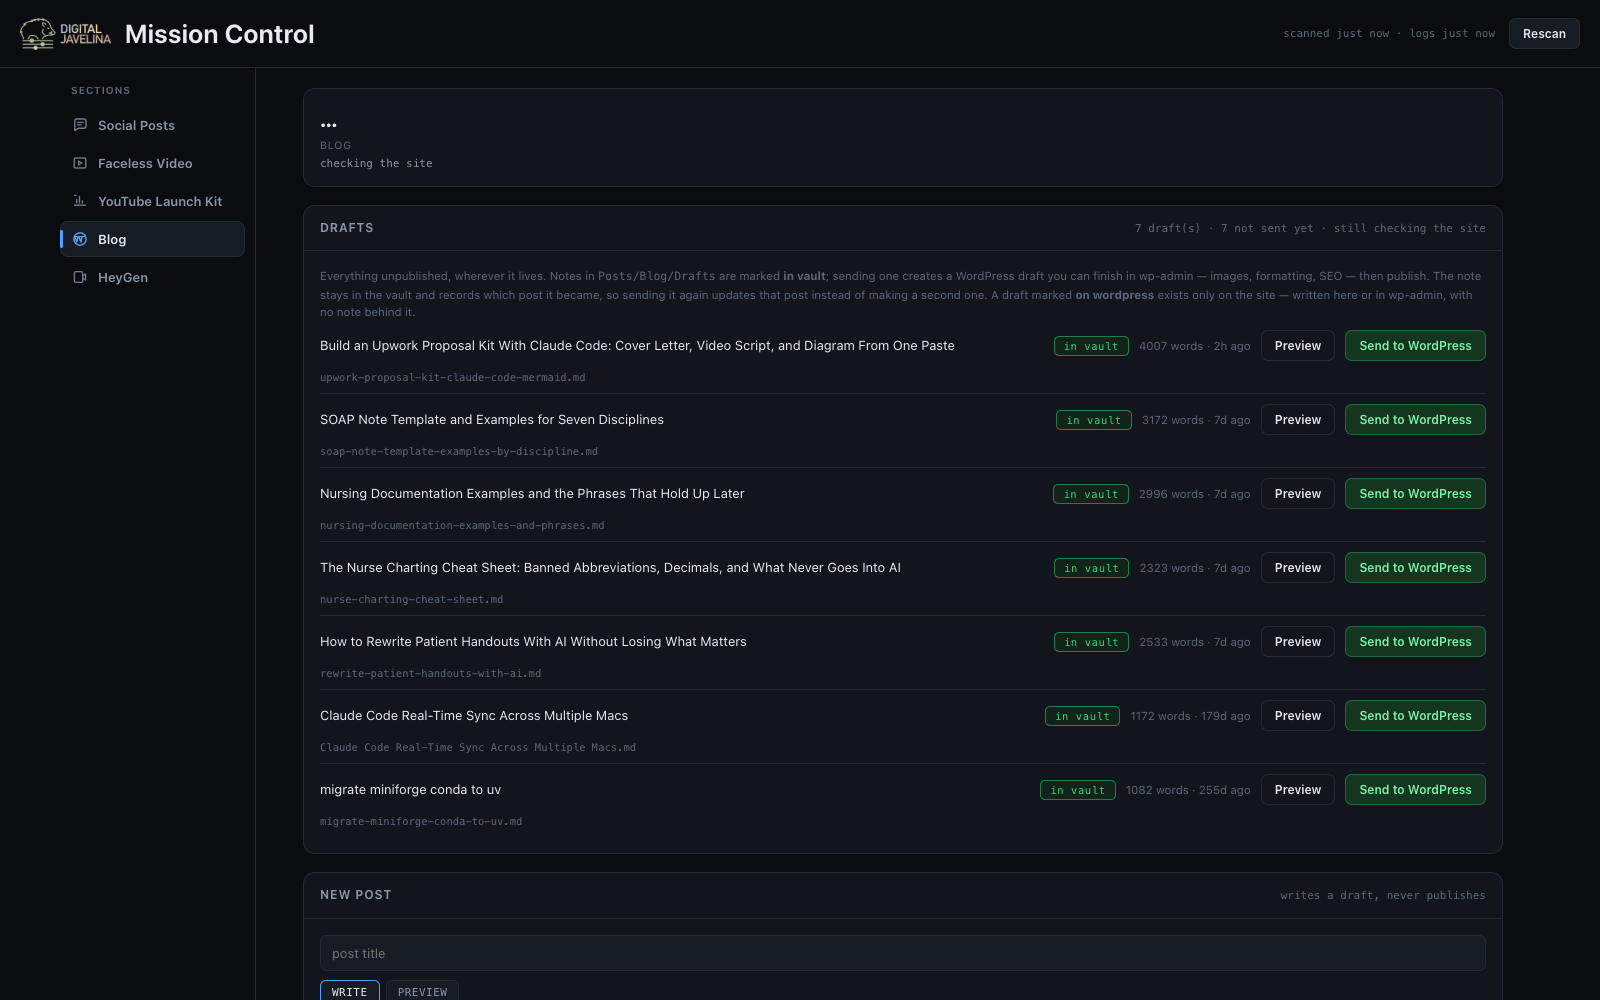Send Claude Code Real-Time Sync to WordPress
The width and height of the screenshot is (1600, 1000).
[1415, 716]
